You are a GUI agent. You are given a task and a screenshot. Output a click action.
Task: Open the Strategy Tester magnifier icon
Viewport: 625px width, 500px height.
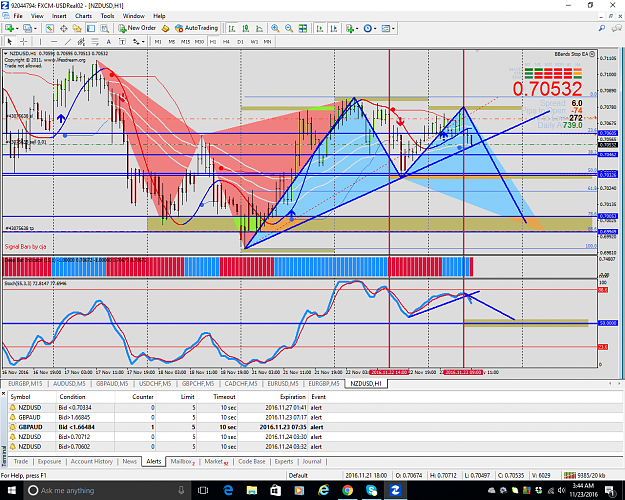coord(104,28)
